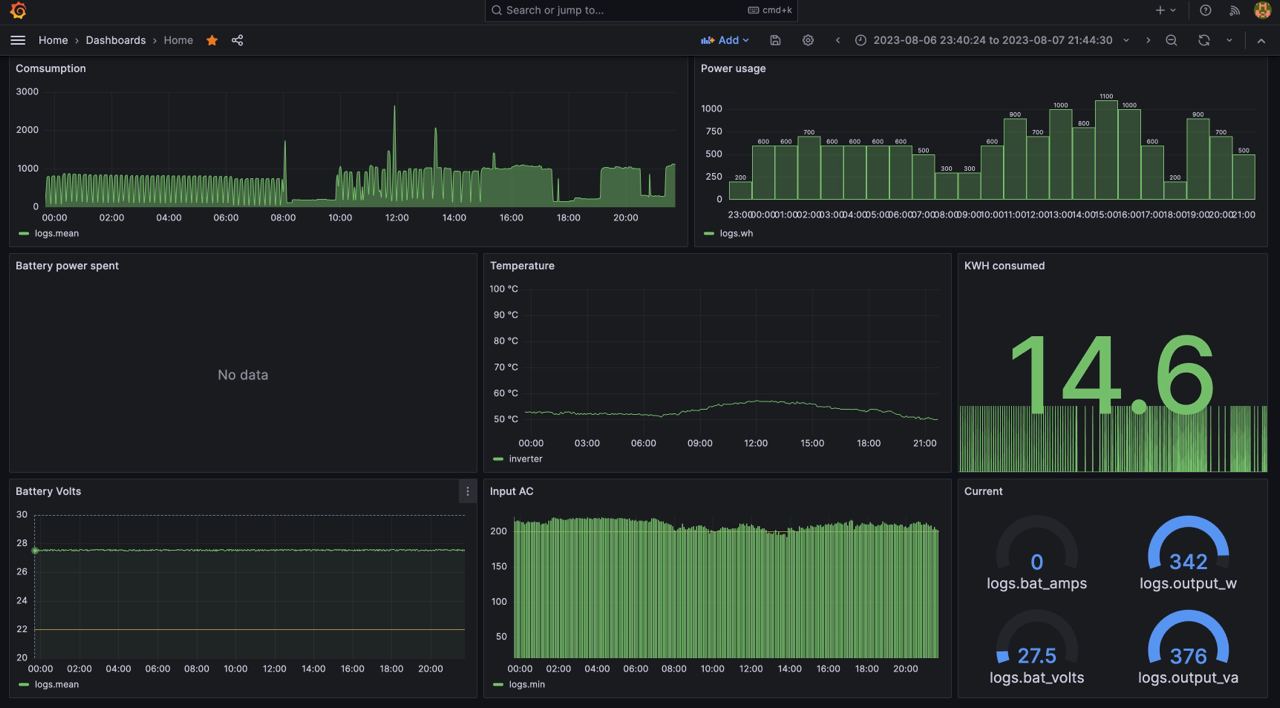The width and height of the screenshot is (1280, 708).
Task: Go to Home breadcrumb link beside the menu
Action: [x=53, y=40]
